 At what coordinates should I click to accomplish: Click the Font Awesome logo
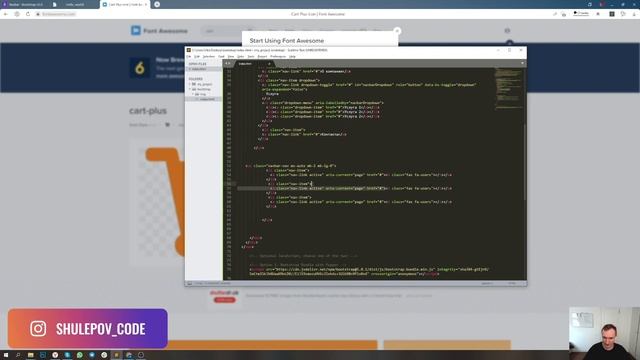click(x=159, y=31)
